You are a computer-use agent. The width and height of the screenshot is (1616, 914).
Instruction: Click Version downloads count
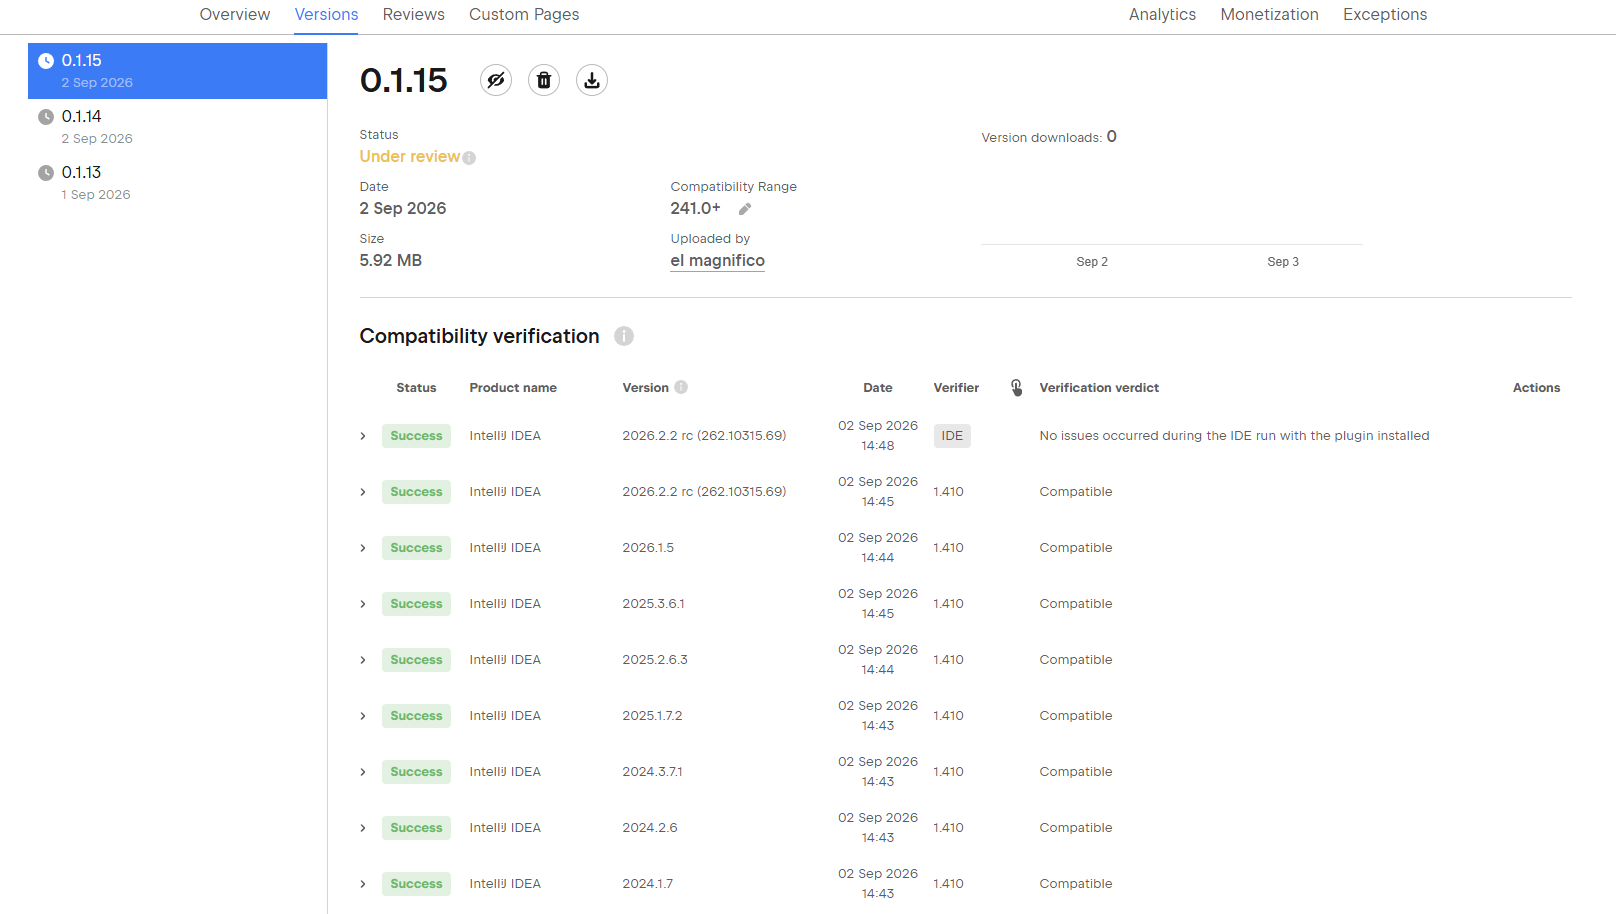1111,137
